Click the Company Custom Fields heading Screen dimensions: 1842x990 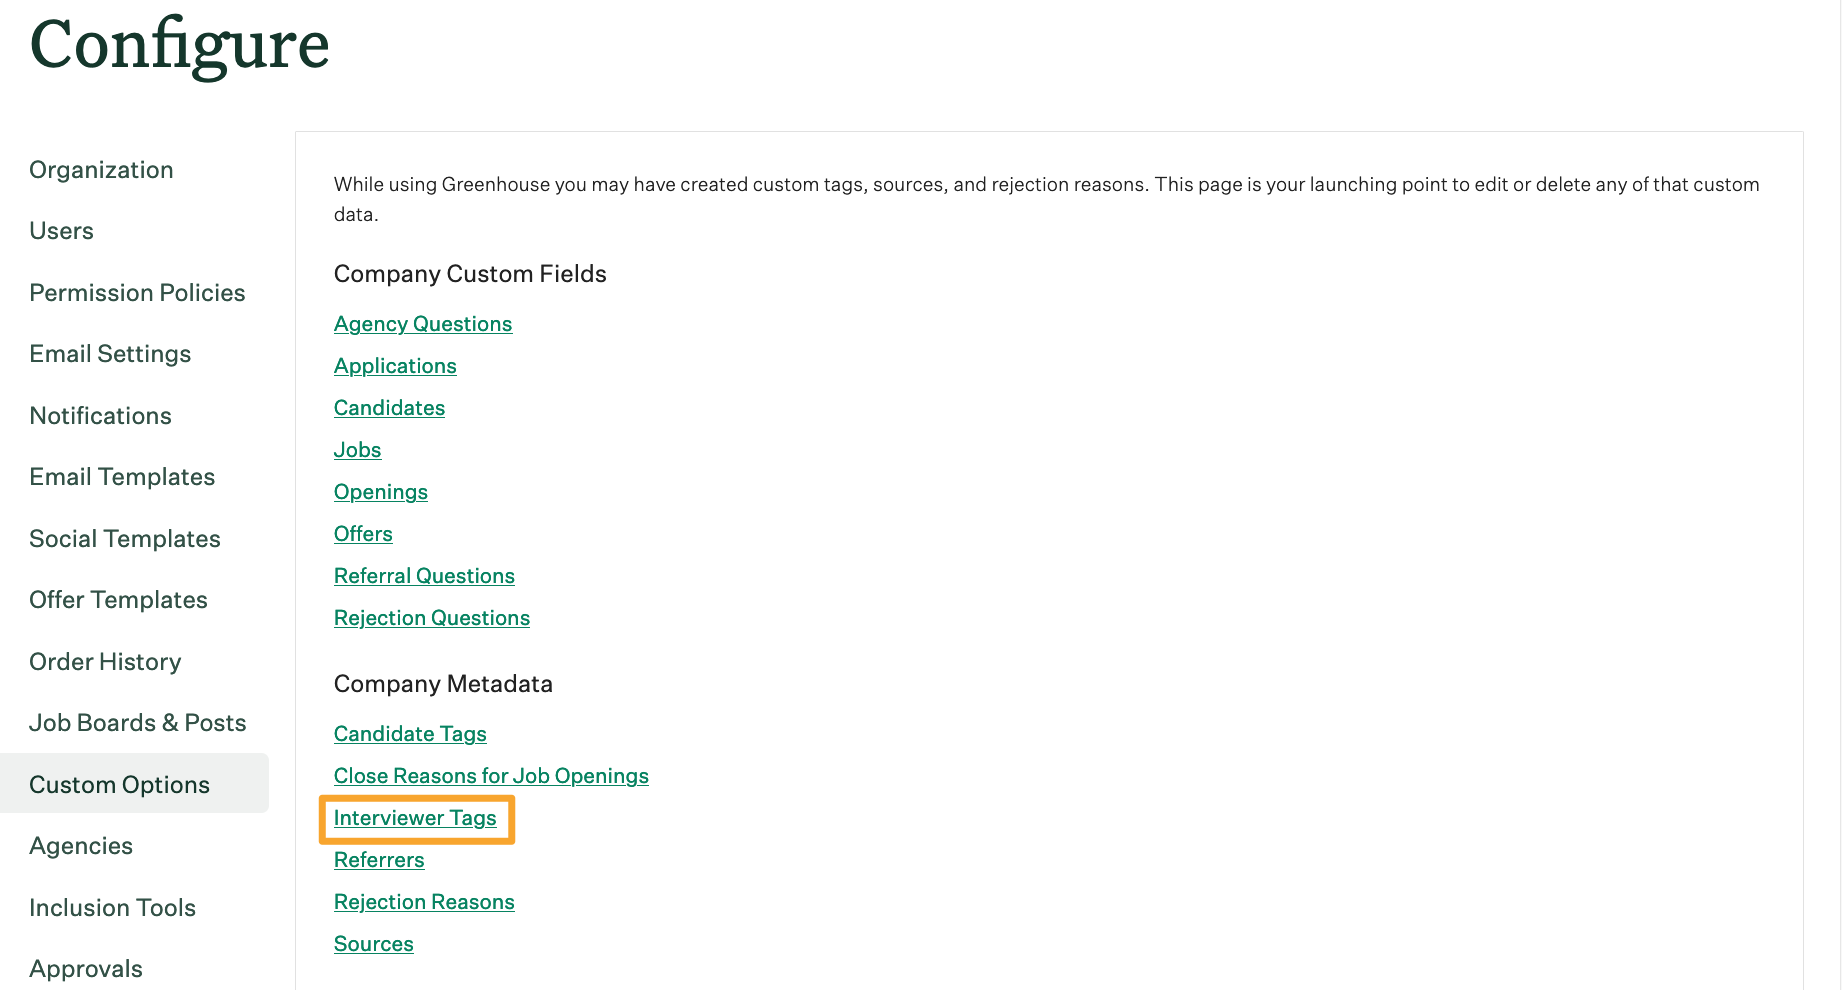coord(470,274)
